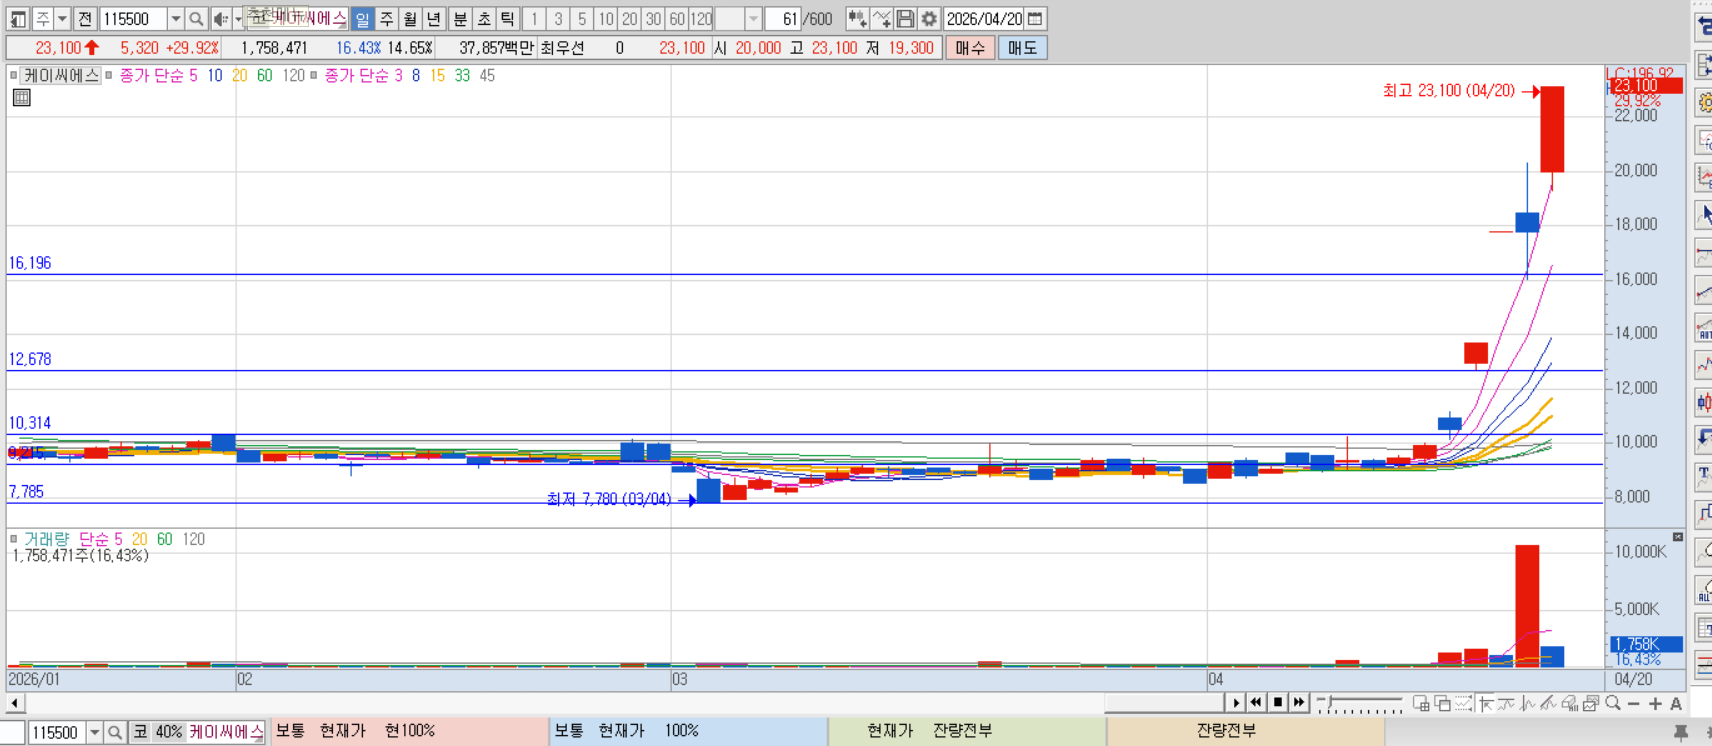
Task: Click the 케이씨에스 chart legend label
Action: 61,75
